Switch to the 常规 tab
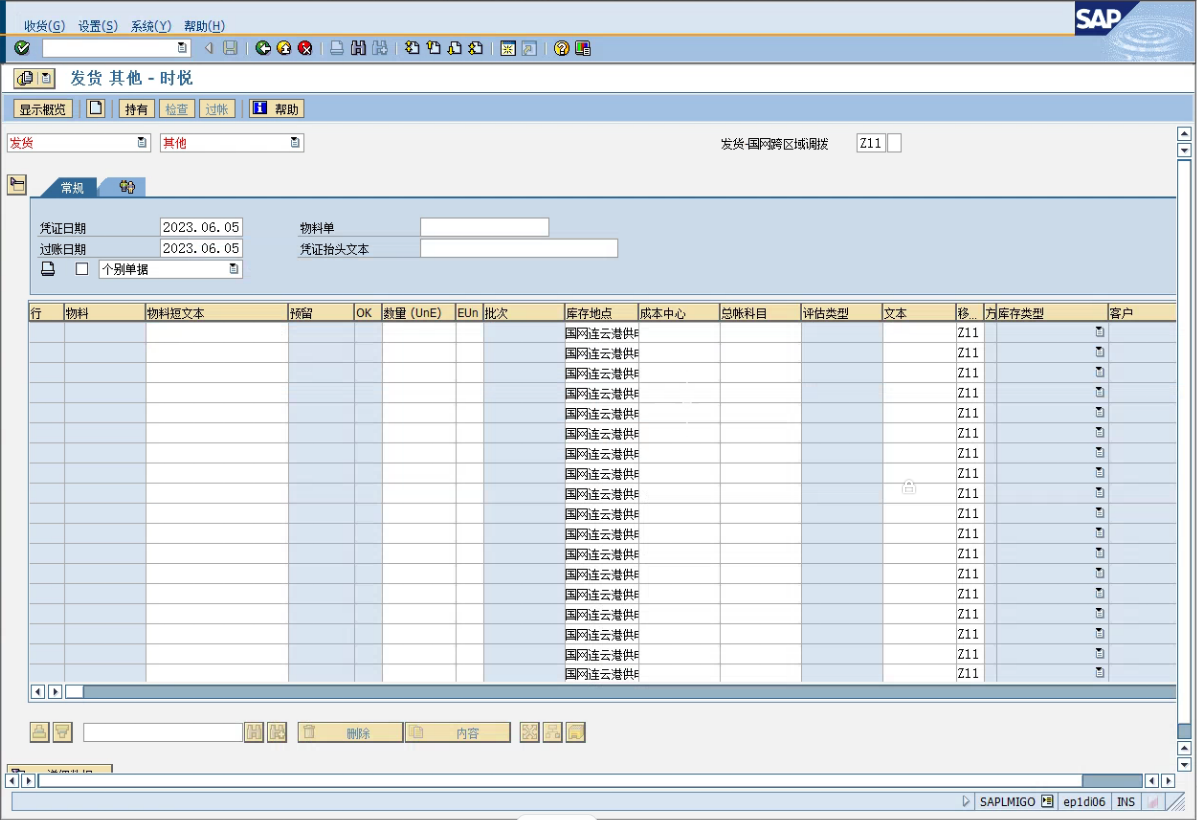 (x=72, y=188)
